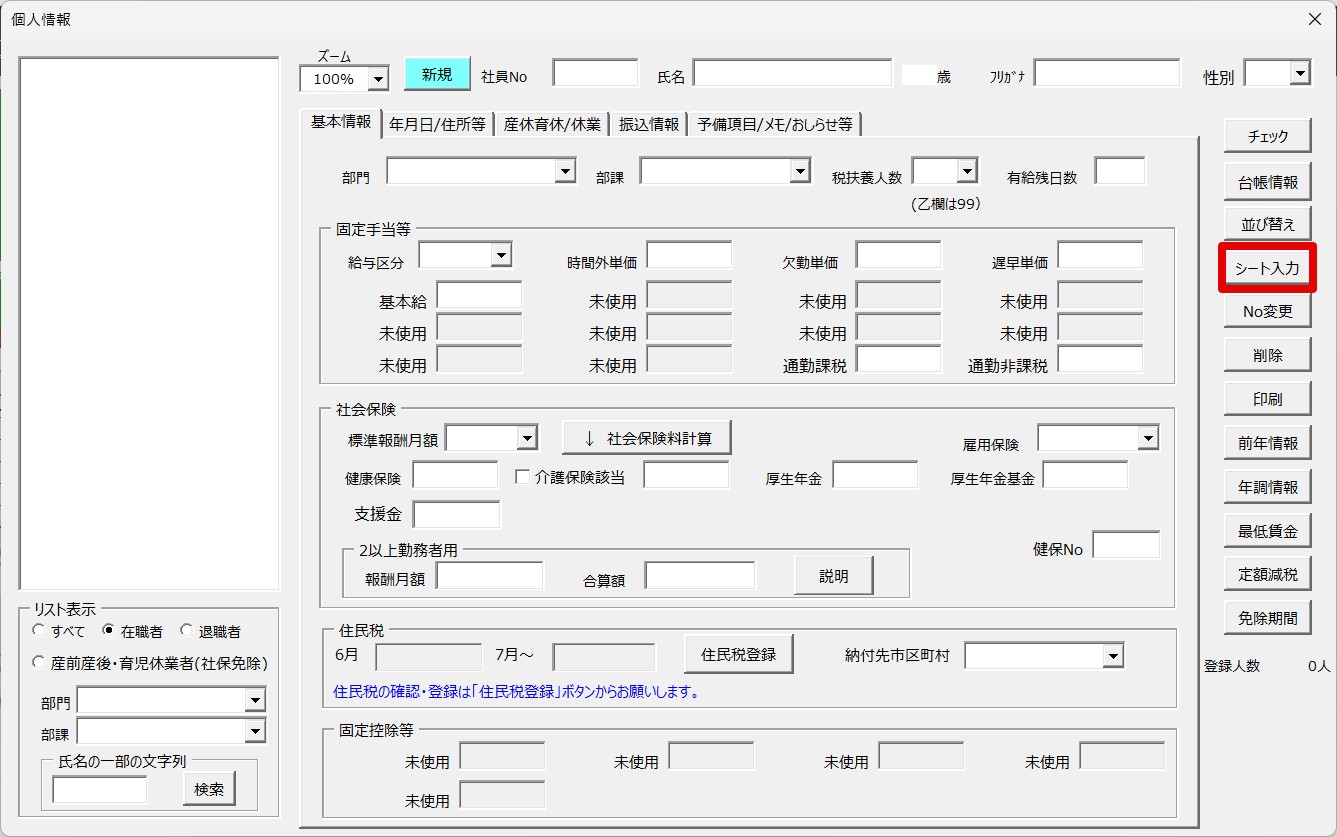Open the 給与区分 dropdown
The image size is (1337, 837).
click(501, 256)
